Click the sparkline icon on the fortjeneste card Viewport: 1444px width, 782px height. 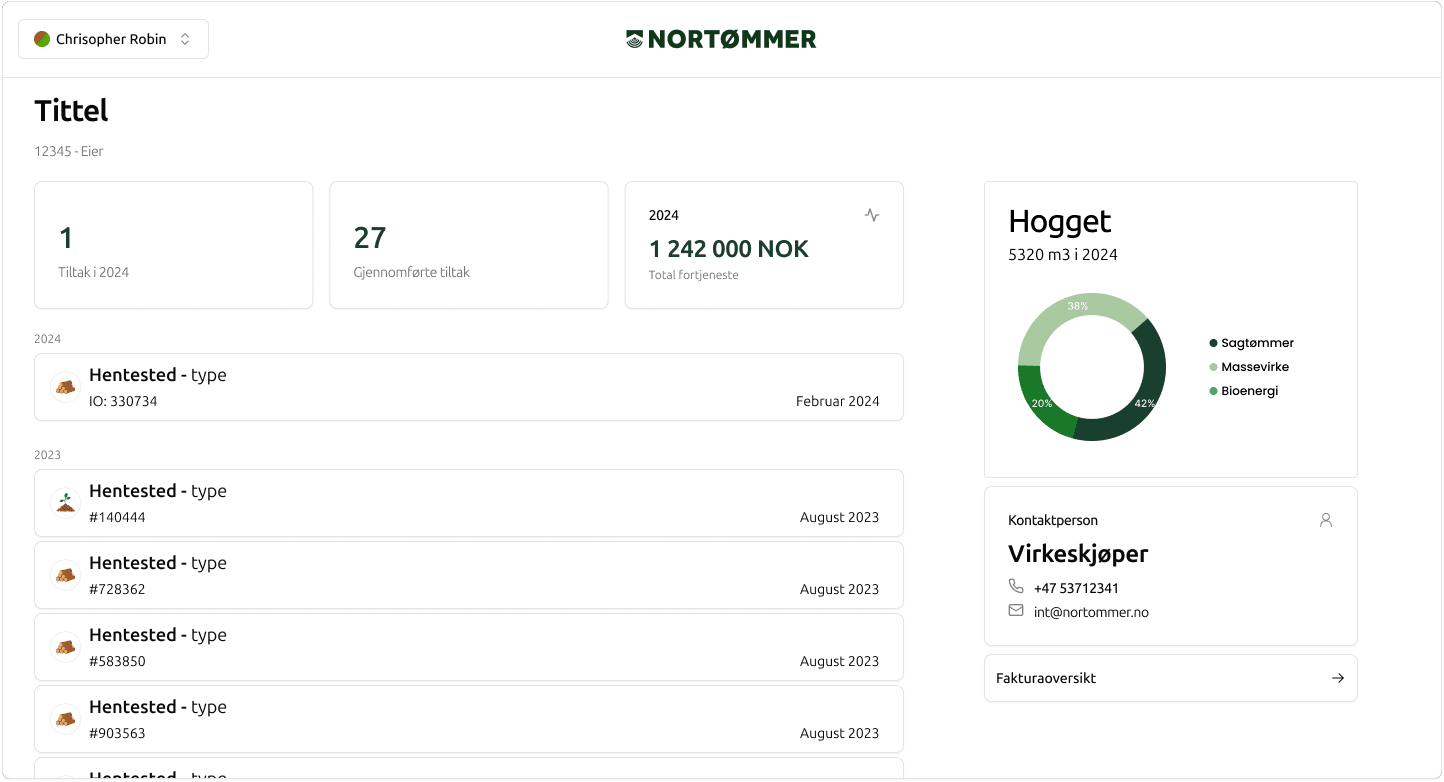pos(871,214)
